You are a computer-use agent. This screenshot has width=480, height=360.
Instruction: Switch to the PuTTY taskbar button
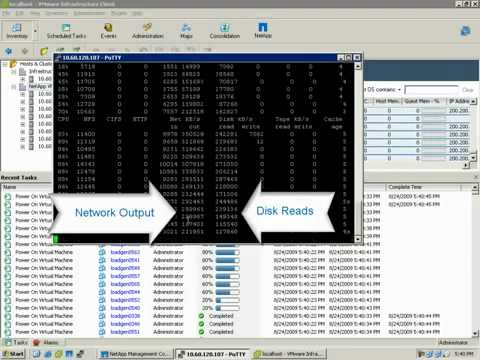point(213,354)
